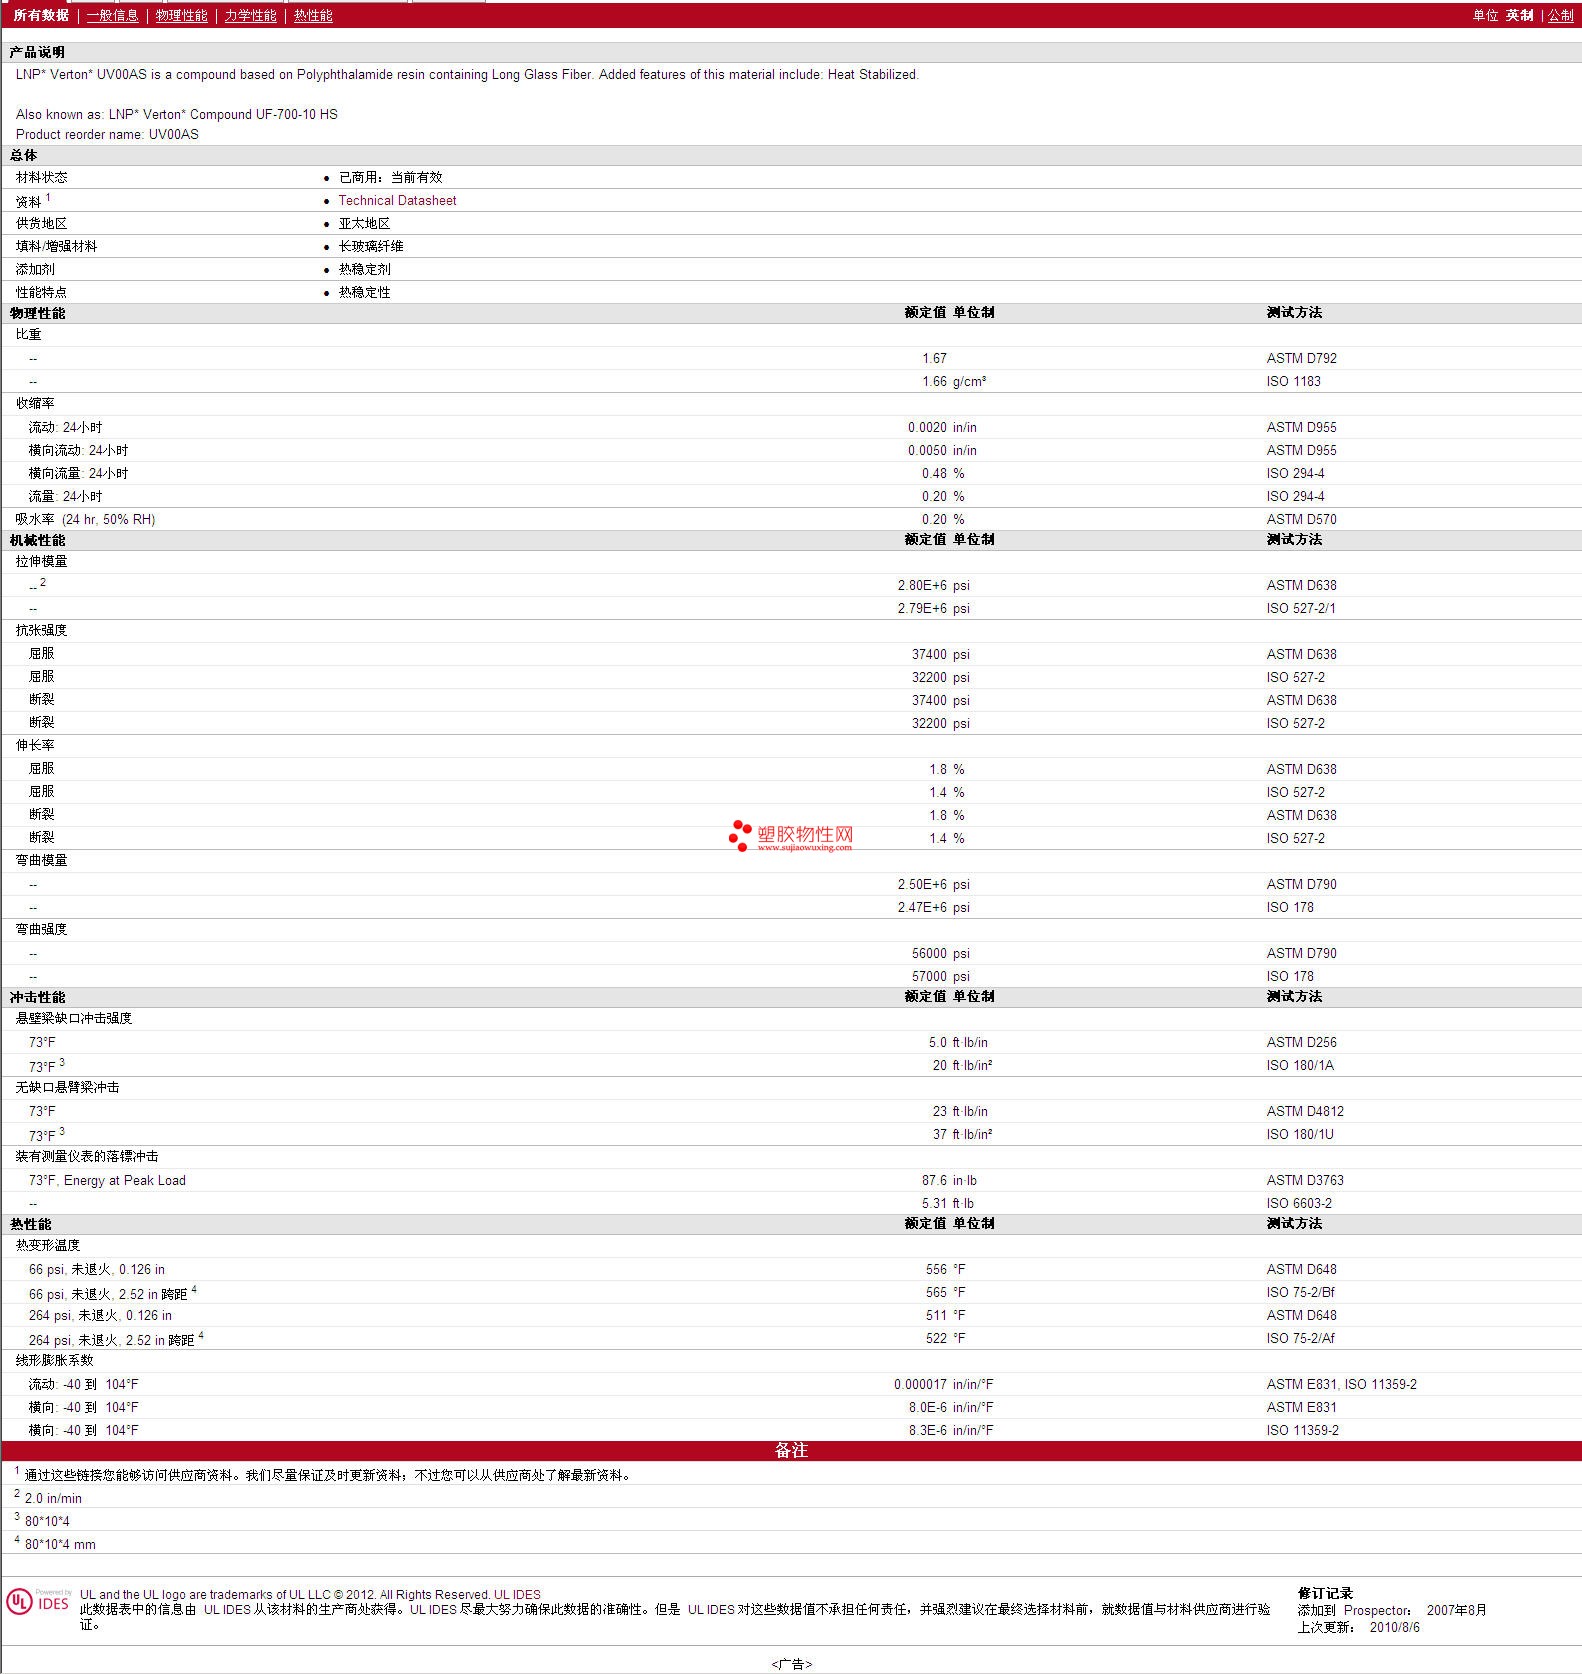The image size is (1582, 1674).
Task: Open the Technical Datasheet link
Action: click(x=397, y=200)
